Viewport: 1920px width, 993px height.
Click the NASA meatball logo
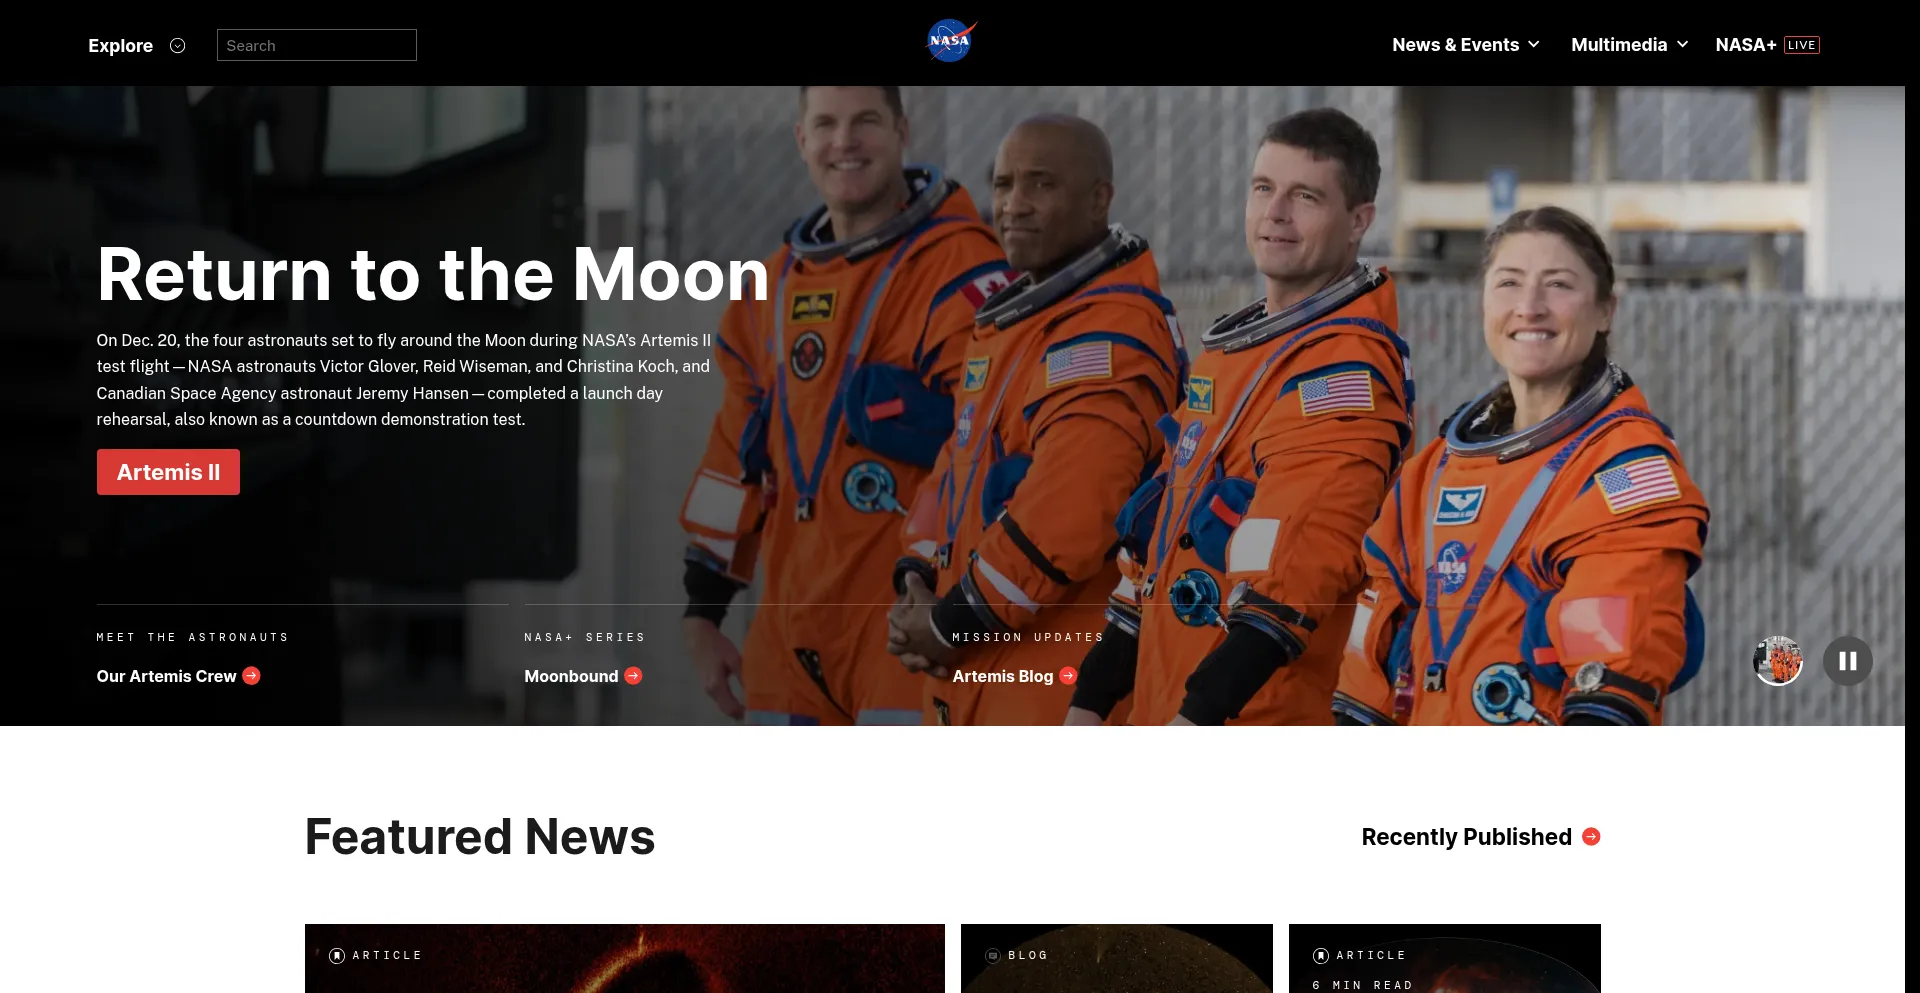[950, 40]
